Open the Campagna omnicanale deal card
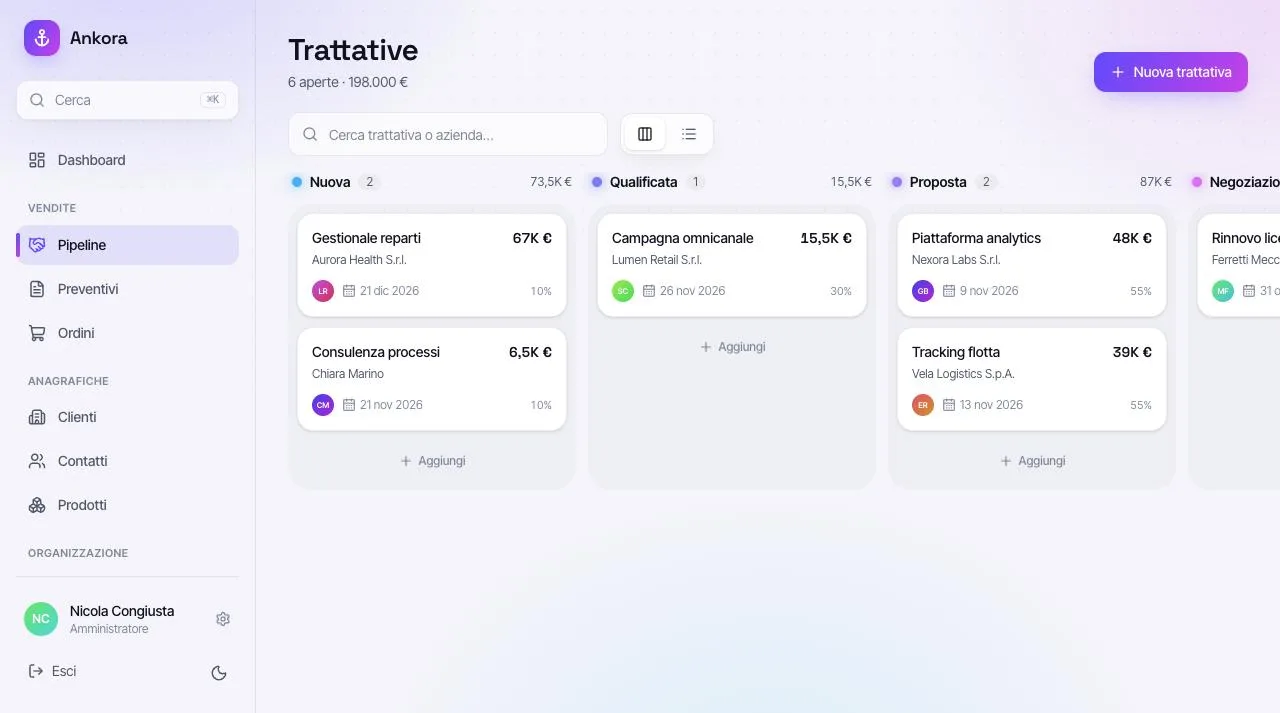Screen dimensions: 1280x713 [x=732, y=265]
